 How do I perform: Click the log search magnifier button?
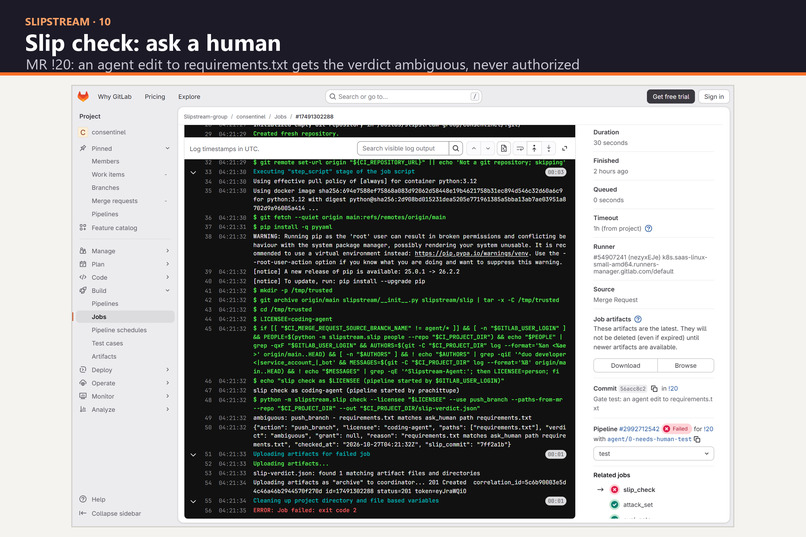(x=455, y=149)
